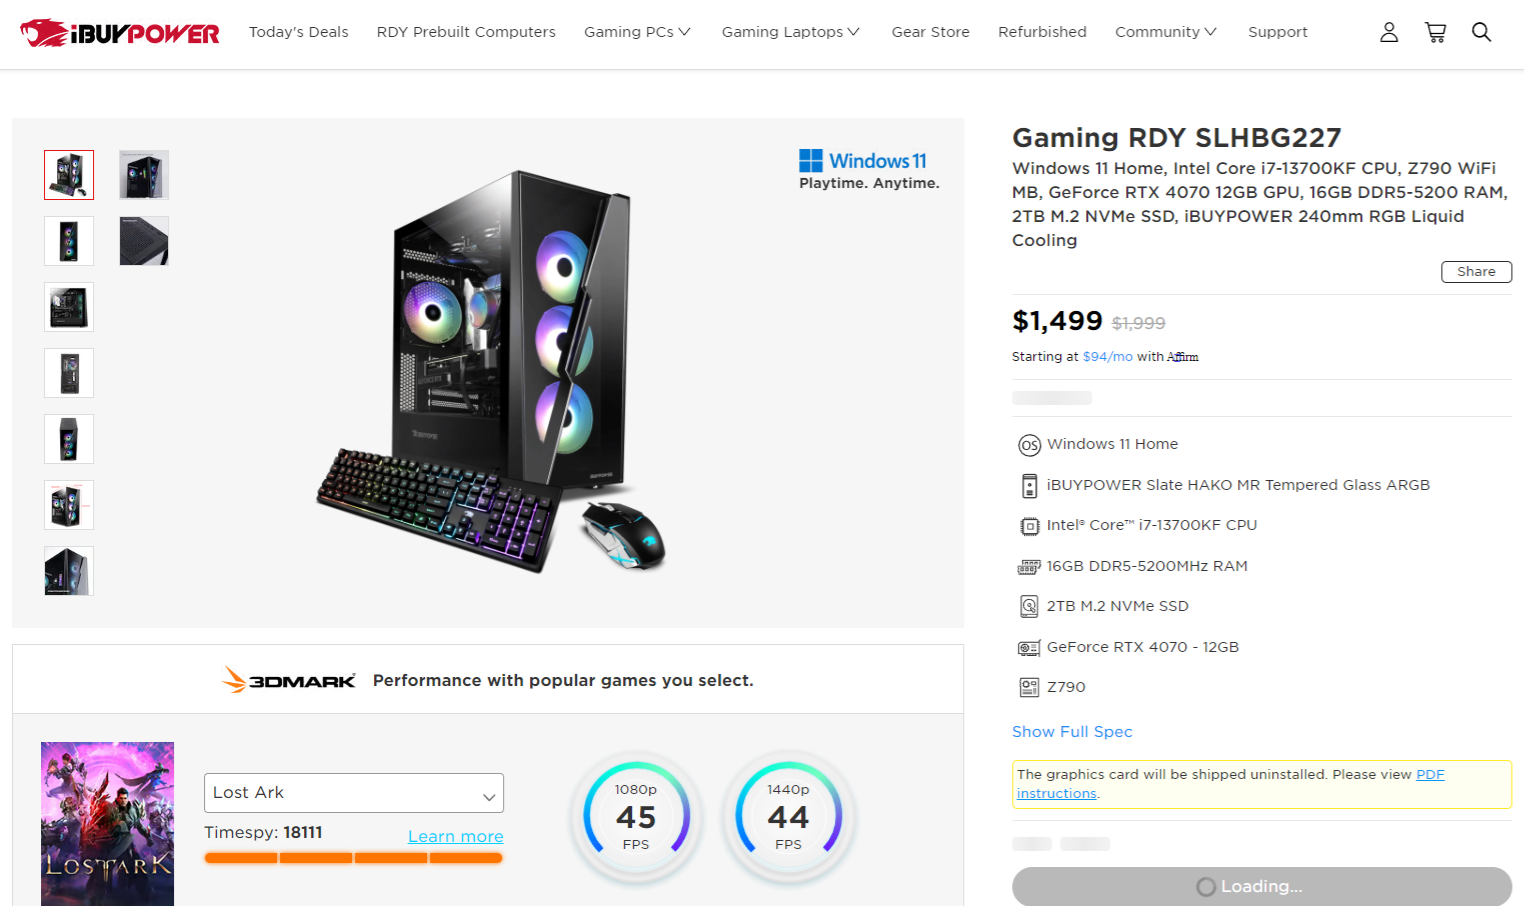Click the Show Full Spec link
This screenshot has height=906, width=1524.
click(x=1072, y=732)
